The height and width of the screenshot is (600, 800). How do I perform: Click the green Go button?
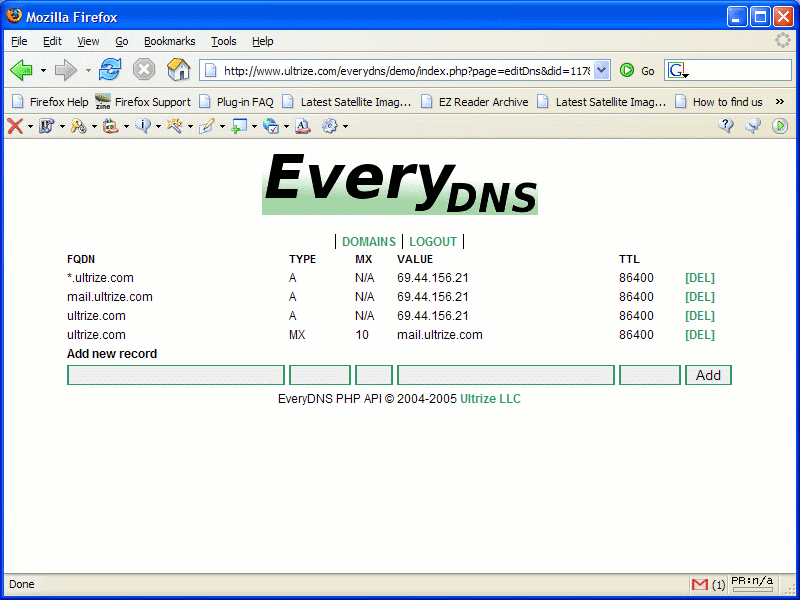click(x=637, y=70)
